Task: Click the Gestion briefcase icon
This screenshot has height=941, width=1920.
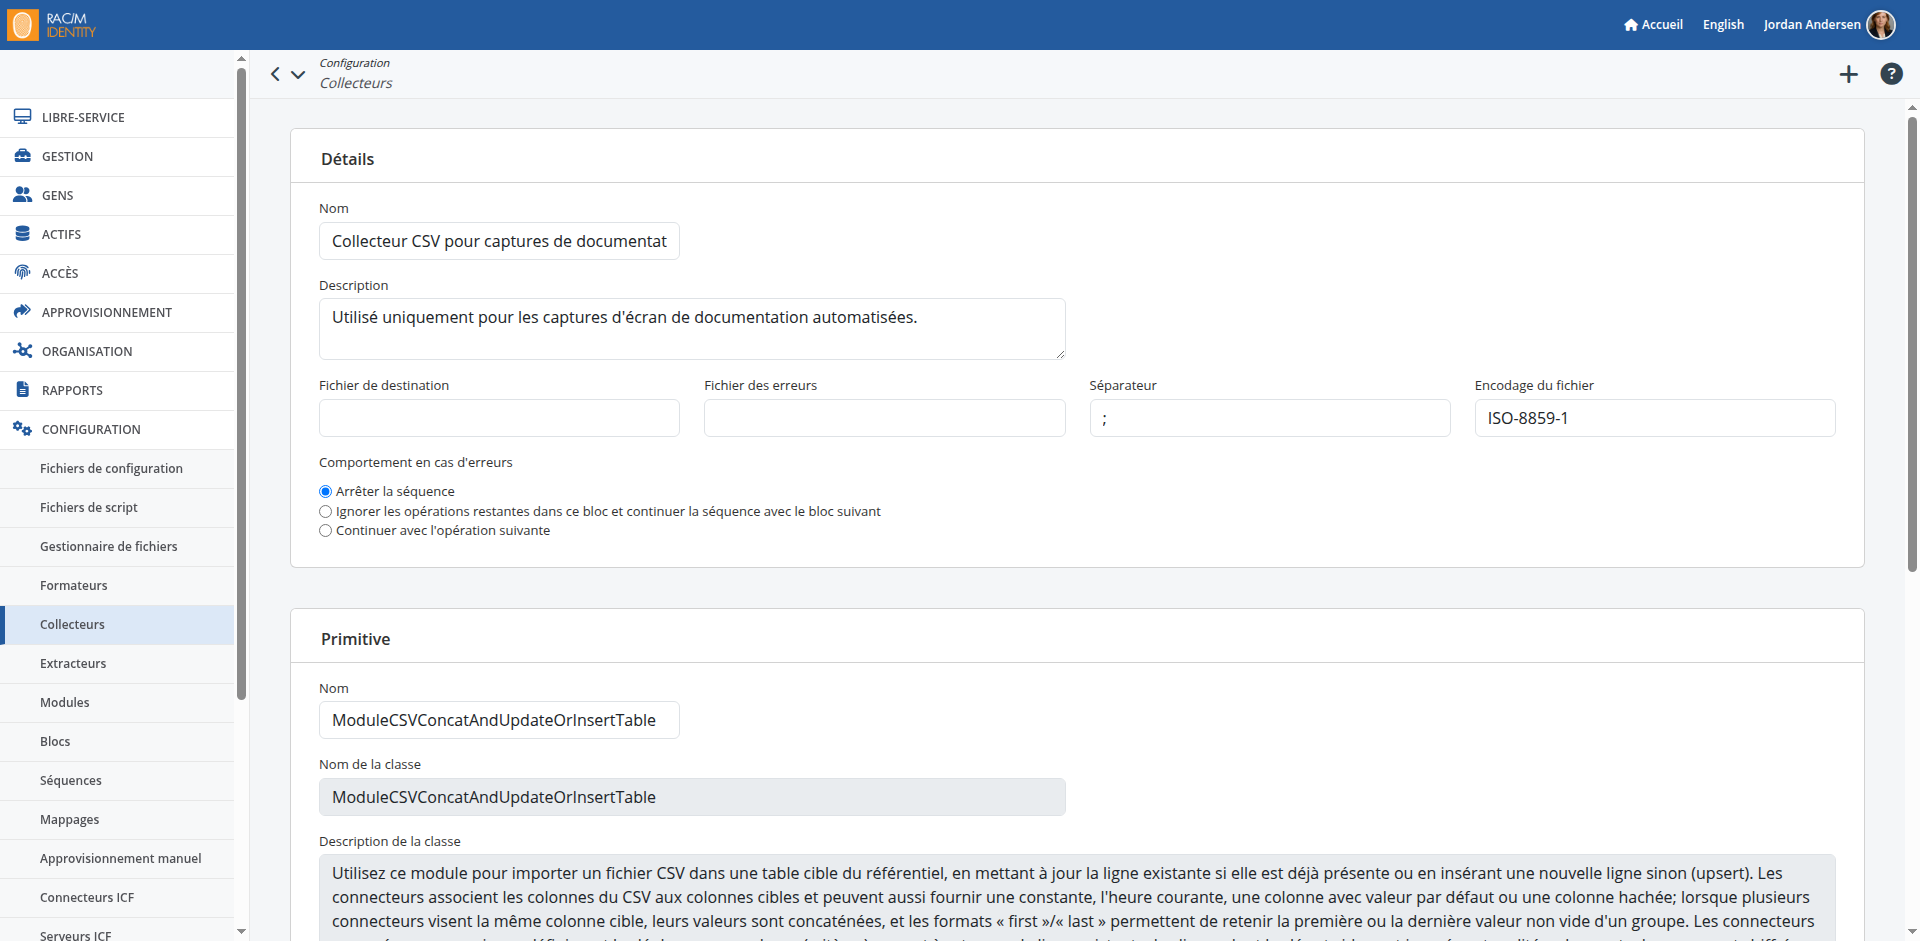Action: coord(22,156)
